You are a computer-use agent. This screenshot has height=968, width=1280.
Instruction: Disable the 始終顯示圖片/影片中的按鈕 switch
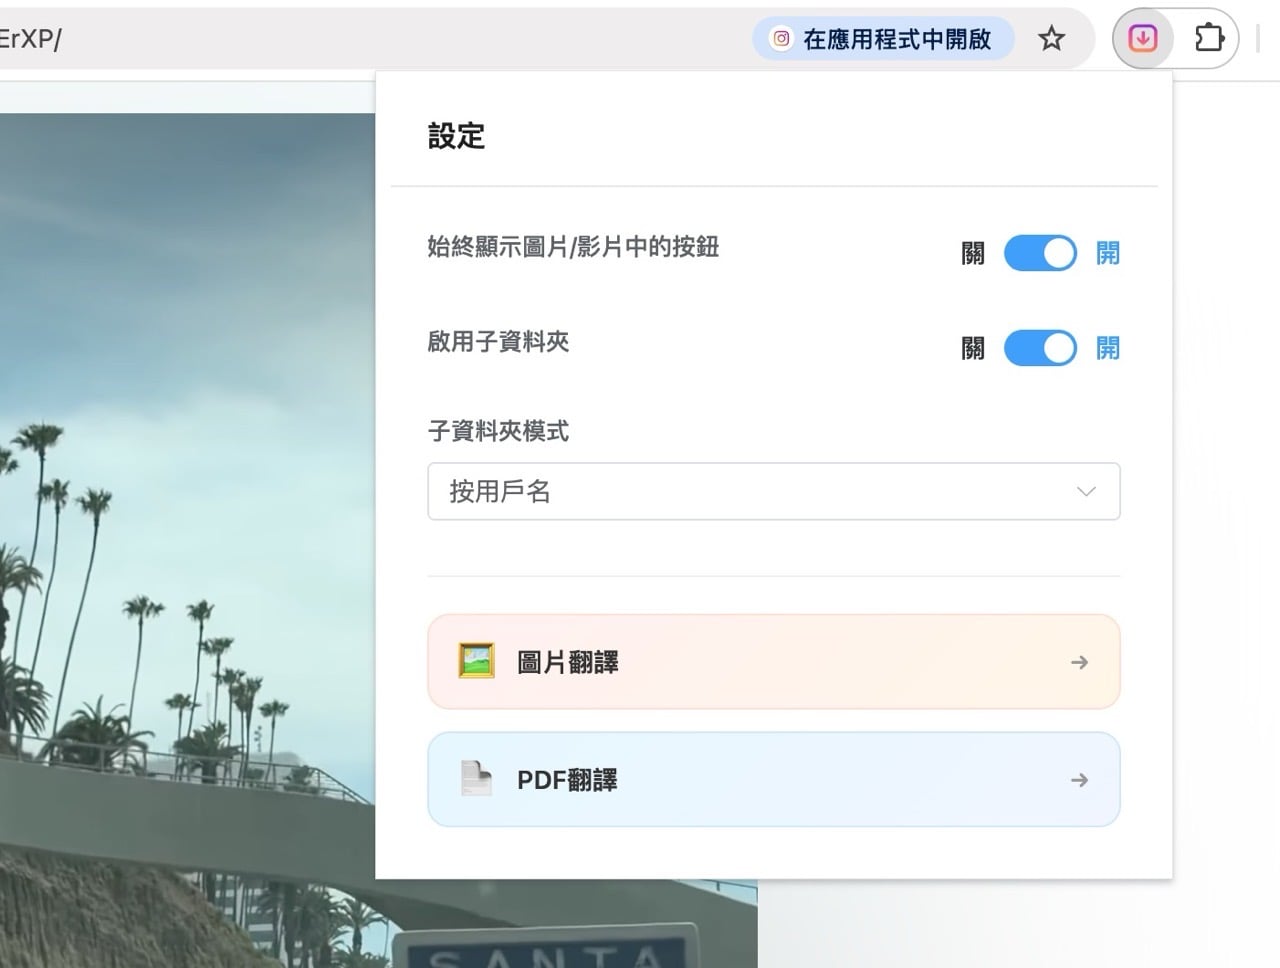(x=1039, y=253)
